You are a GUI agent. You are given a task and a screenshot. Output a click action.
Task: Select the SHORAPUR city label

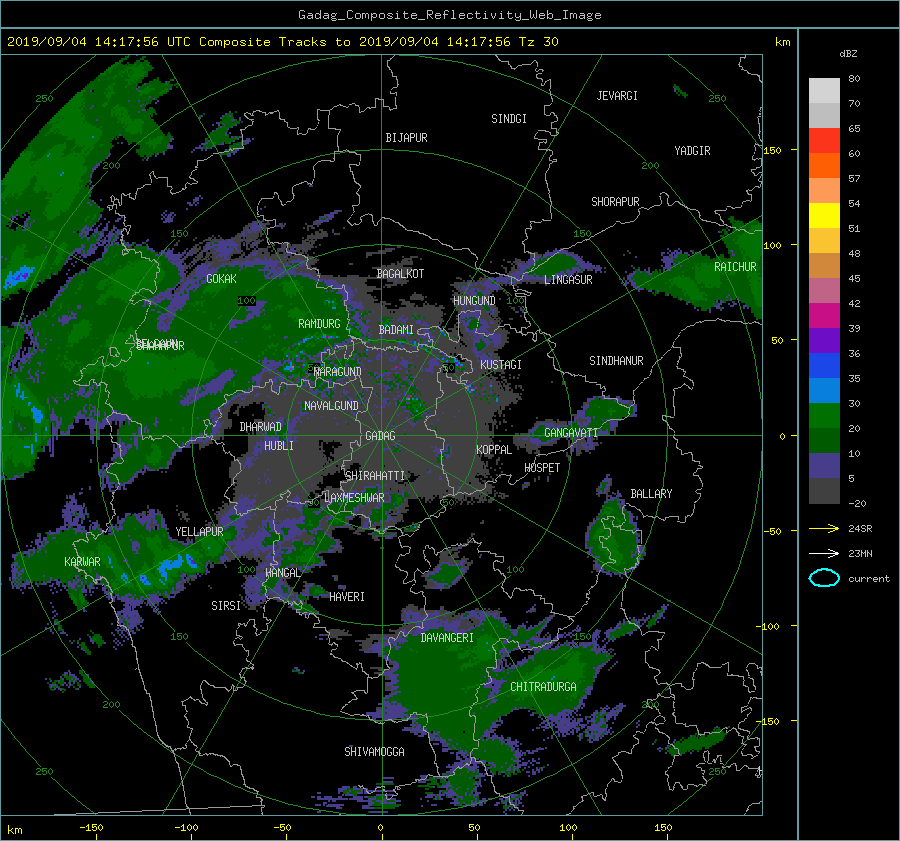click(x=615, y=202)
